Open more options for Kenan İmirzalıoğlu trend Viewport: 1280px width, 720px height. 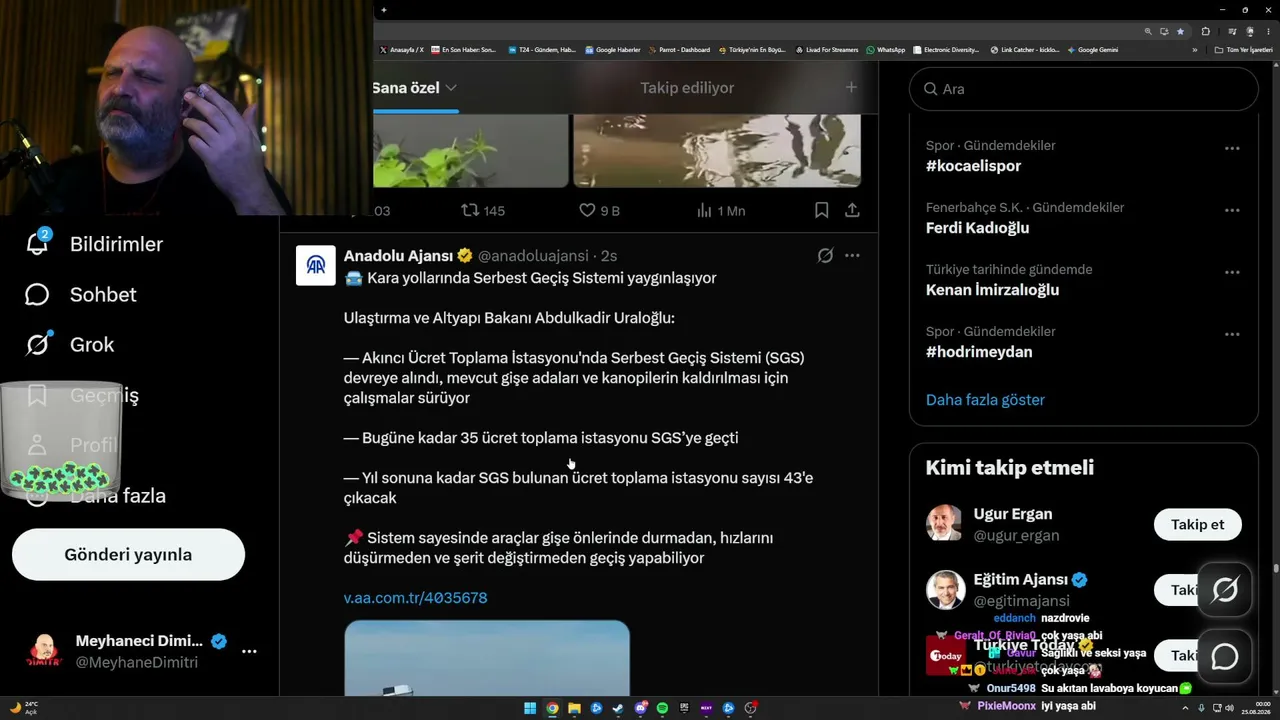tap(1232, 272)
